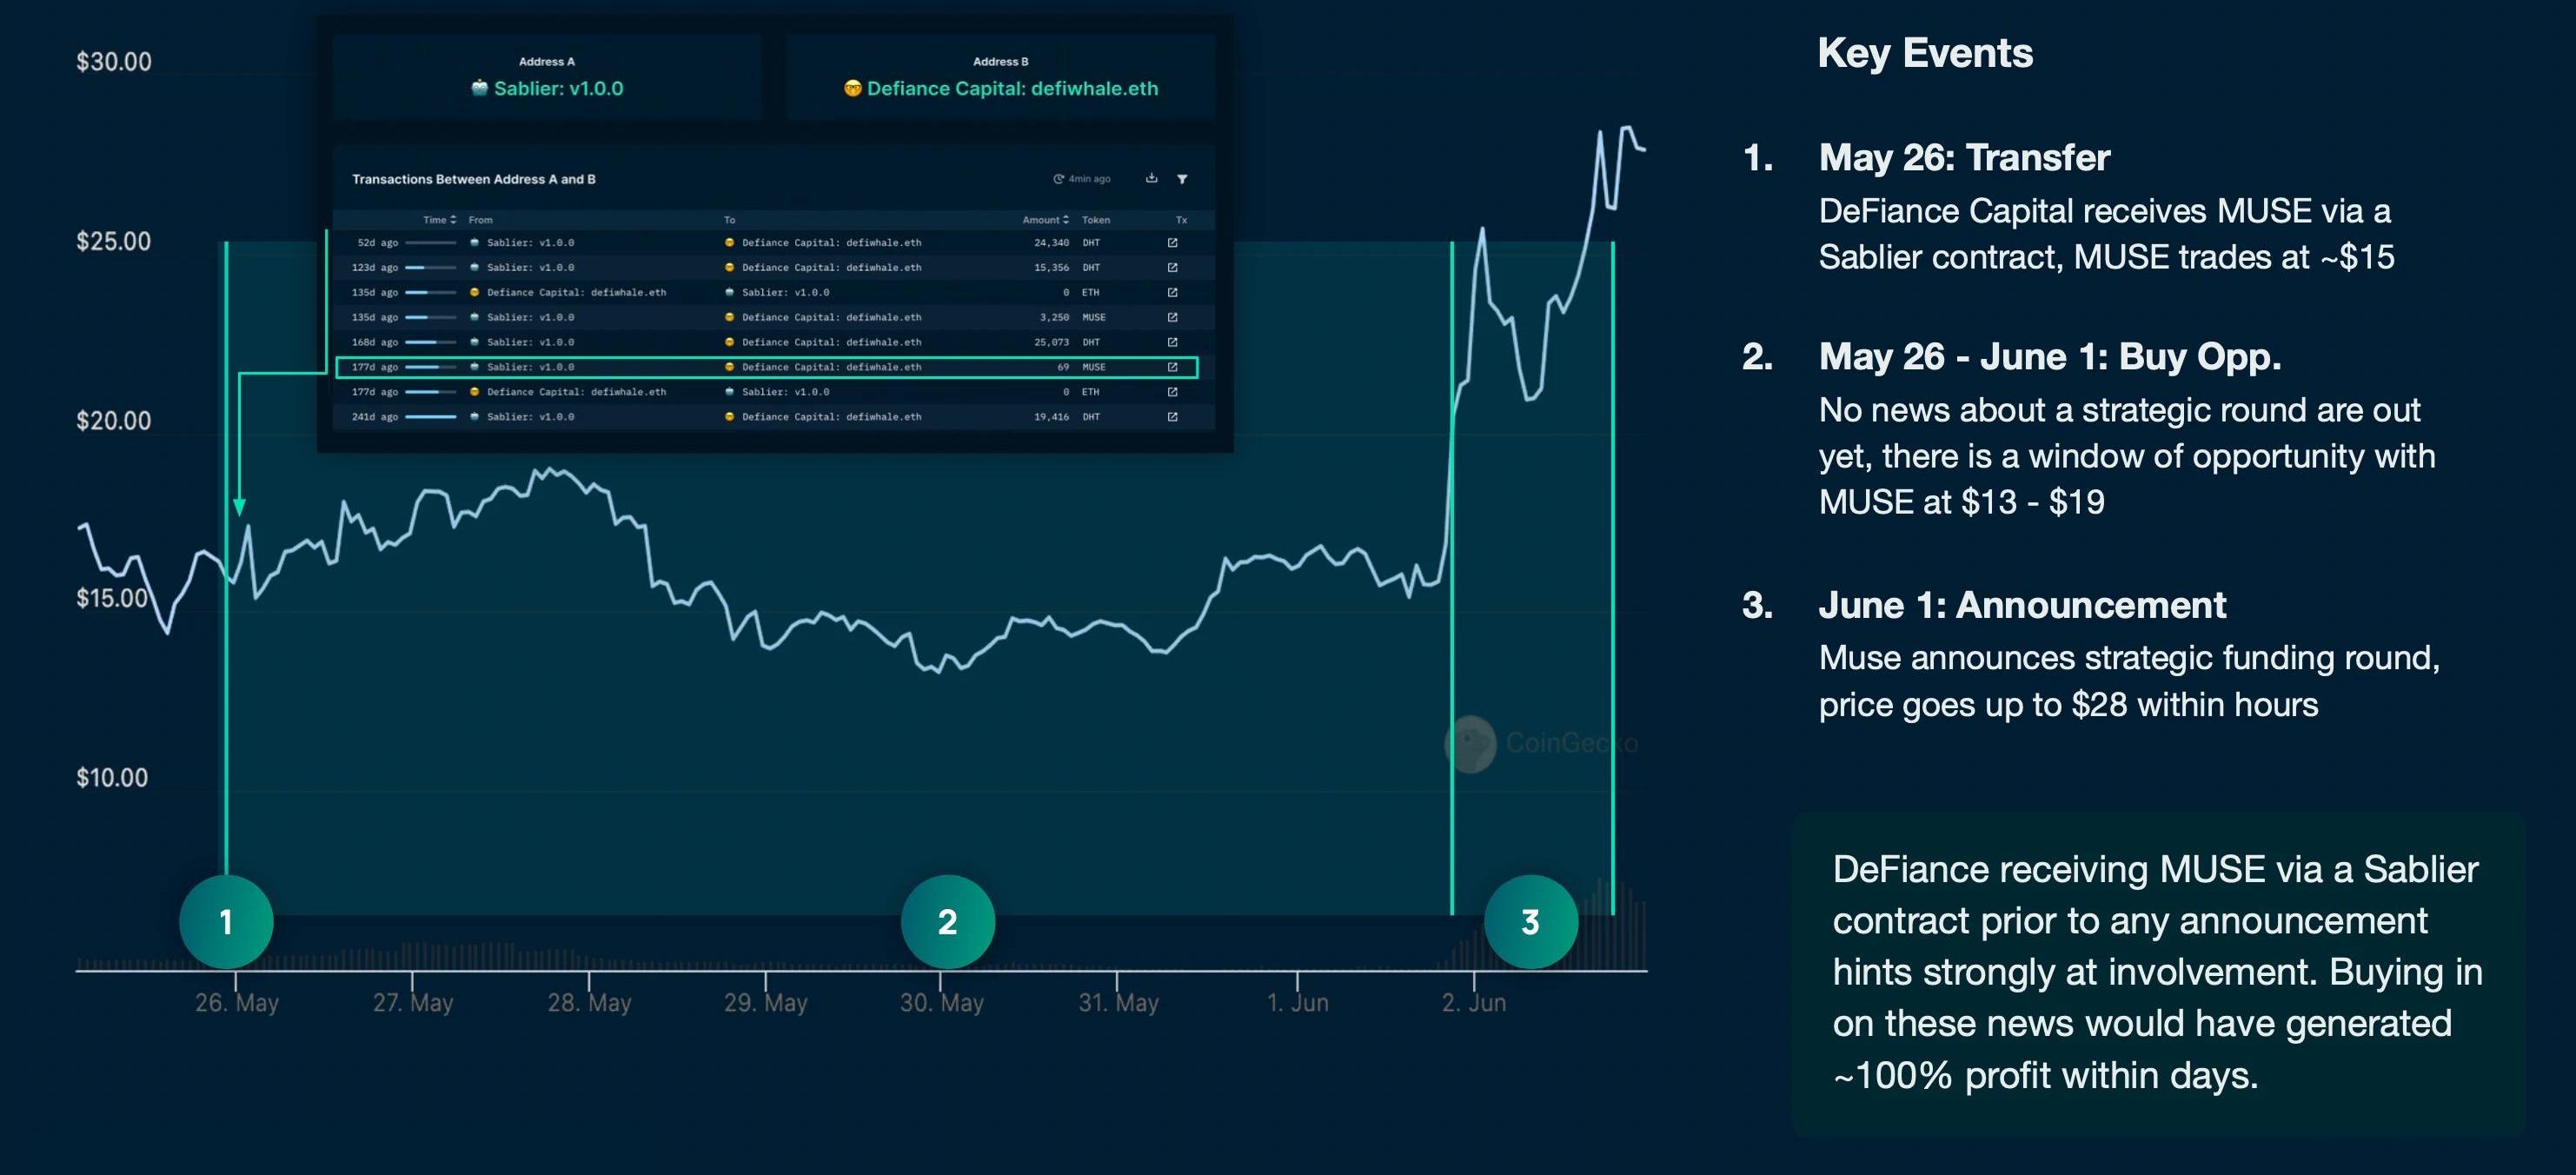Viewport: 2576px width, 1175px height.
Task: Click Sablier icon in 177d ago ETH To cell
Action: pyautogui.click(x=729, y=392)
